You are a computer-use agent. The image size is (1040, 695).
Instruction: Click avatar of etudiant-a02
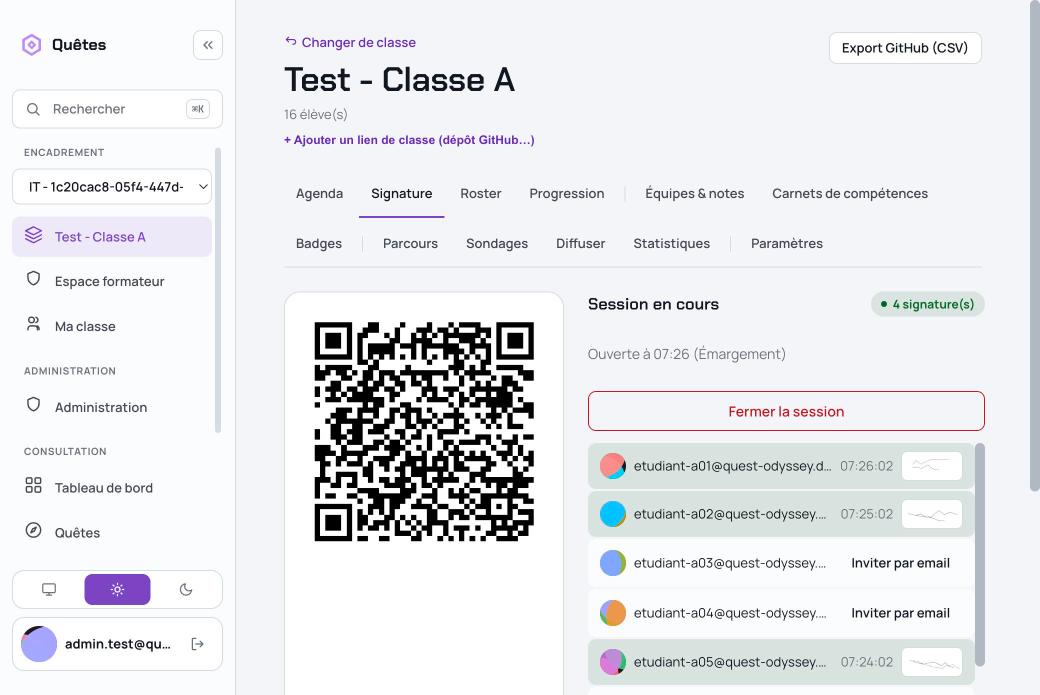[x=613, y=514]
